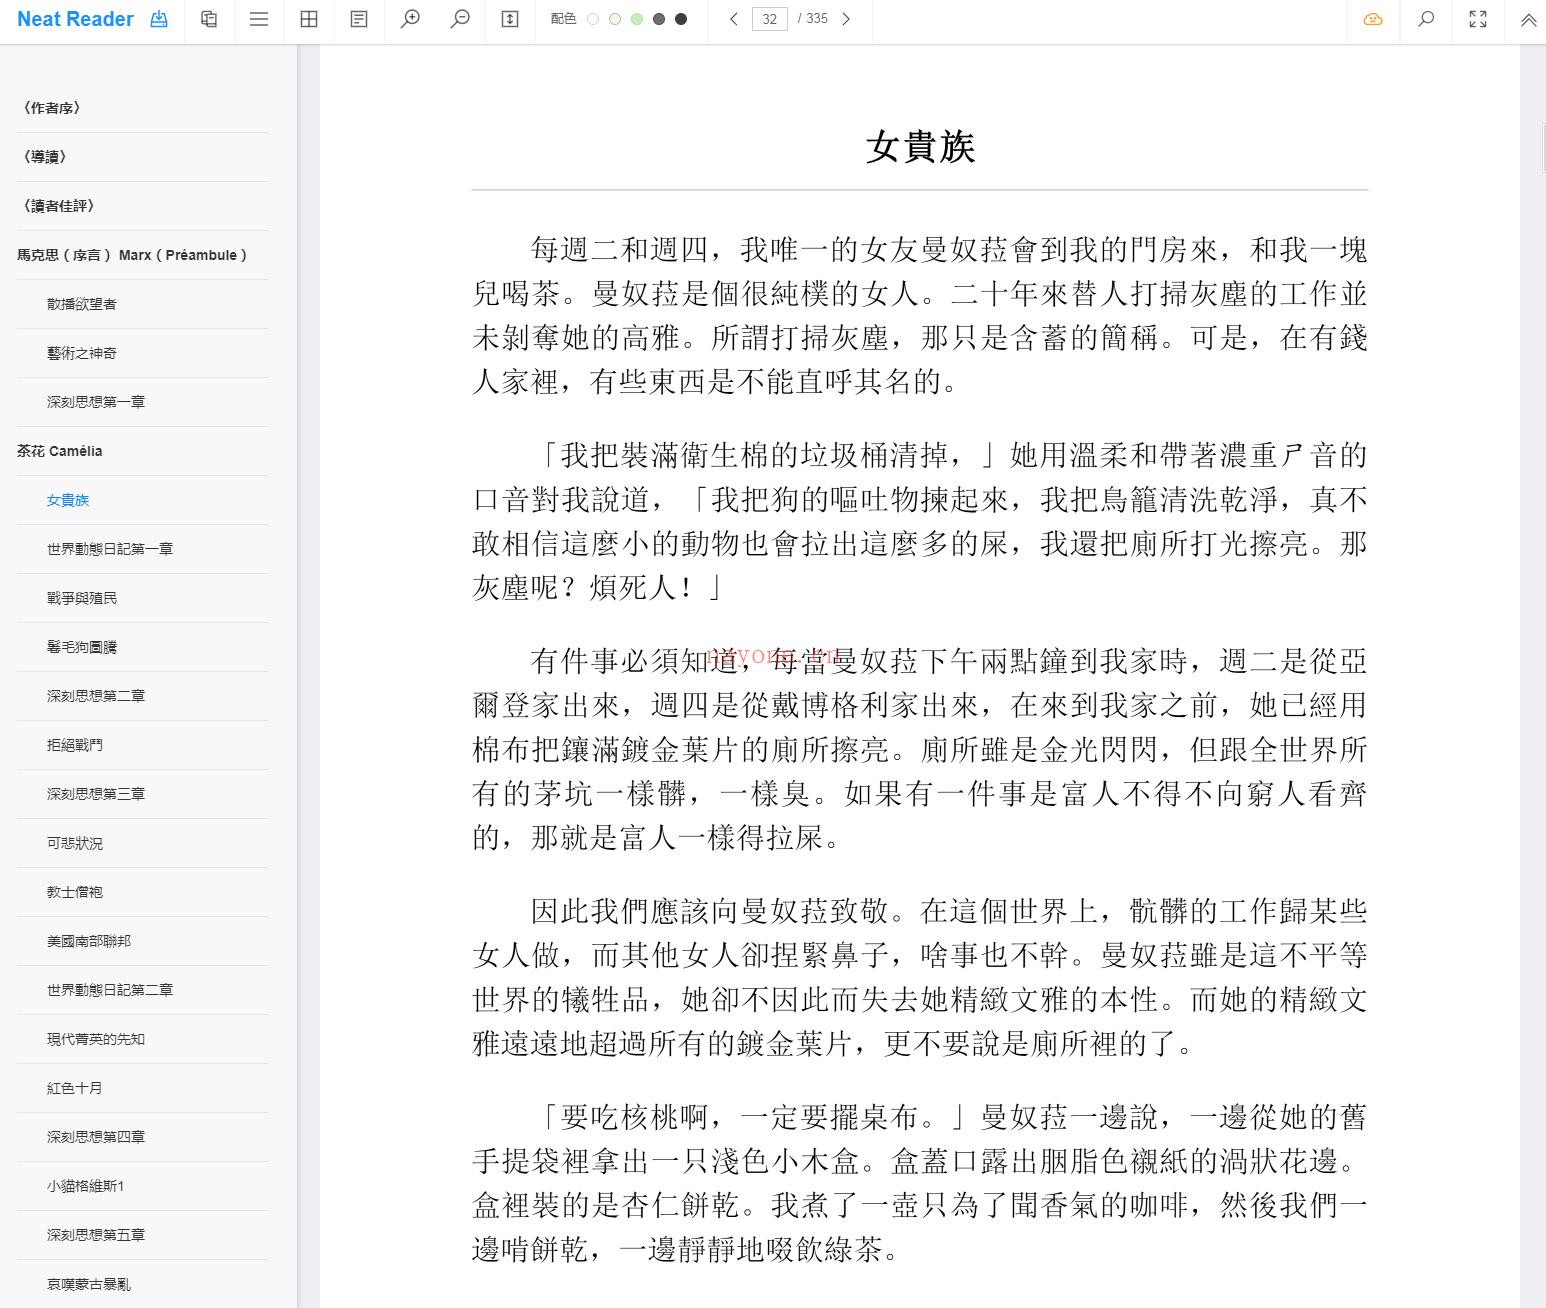This screenshot has height=1308, width=1546.
Task: Open the 戰爭與殖民 chapter
Action: pos(82,598)
